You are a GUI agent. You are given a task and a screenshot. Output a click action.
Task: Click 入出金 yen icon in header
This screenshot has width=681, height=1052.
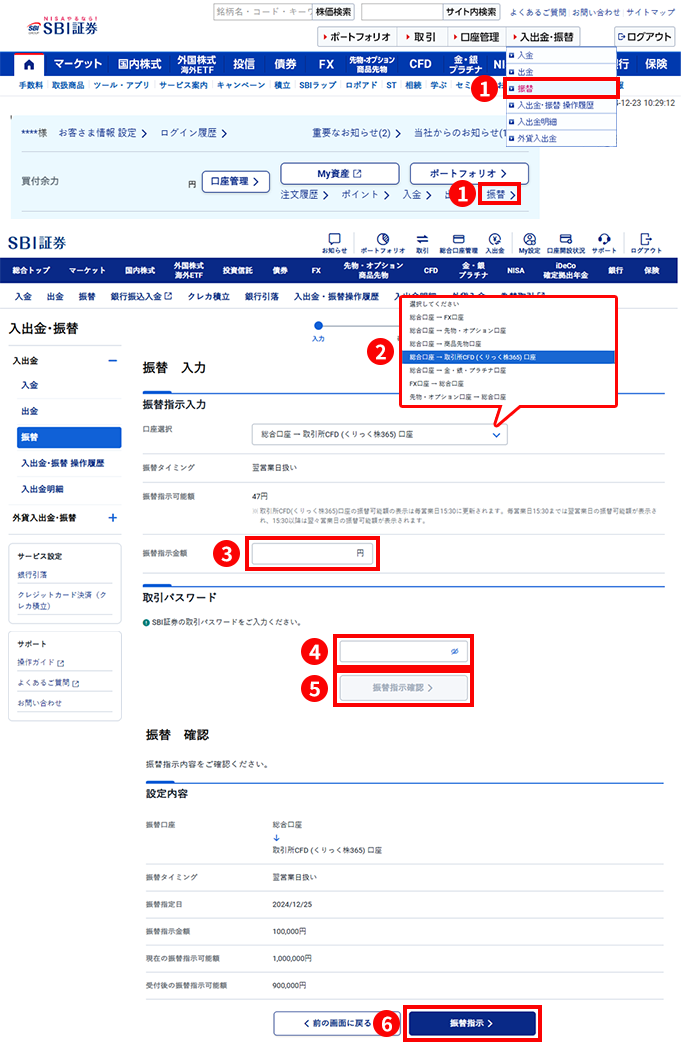(x=495, y=243)
